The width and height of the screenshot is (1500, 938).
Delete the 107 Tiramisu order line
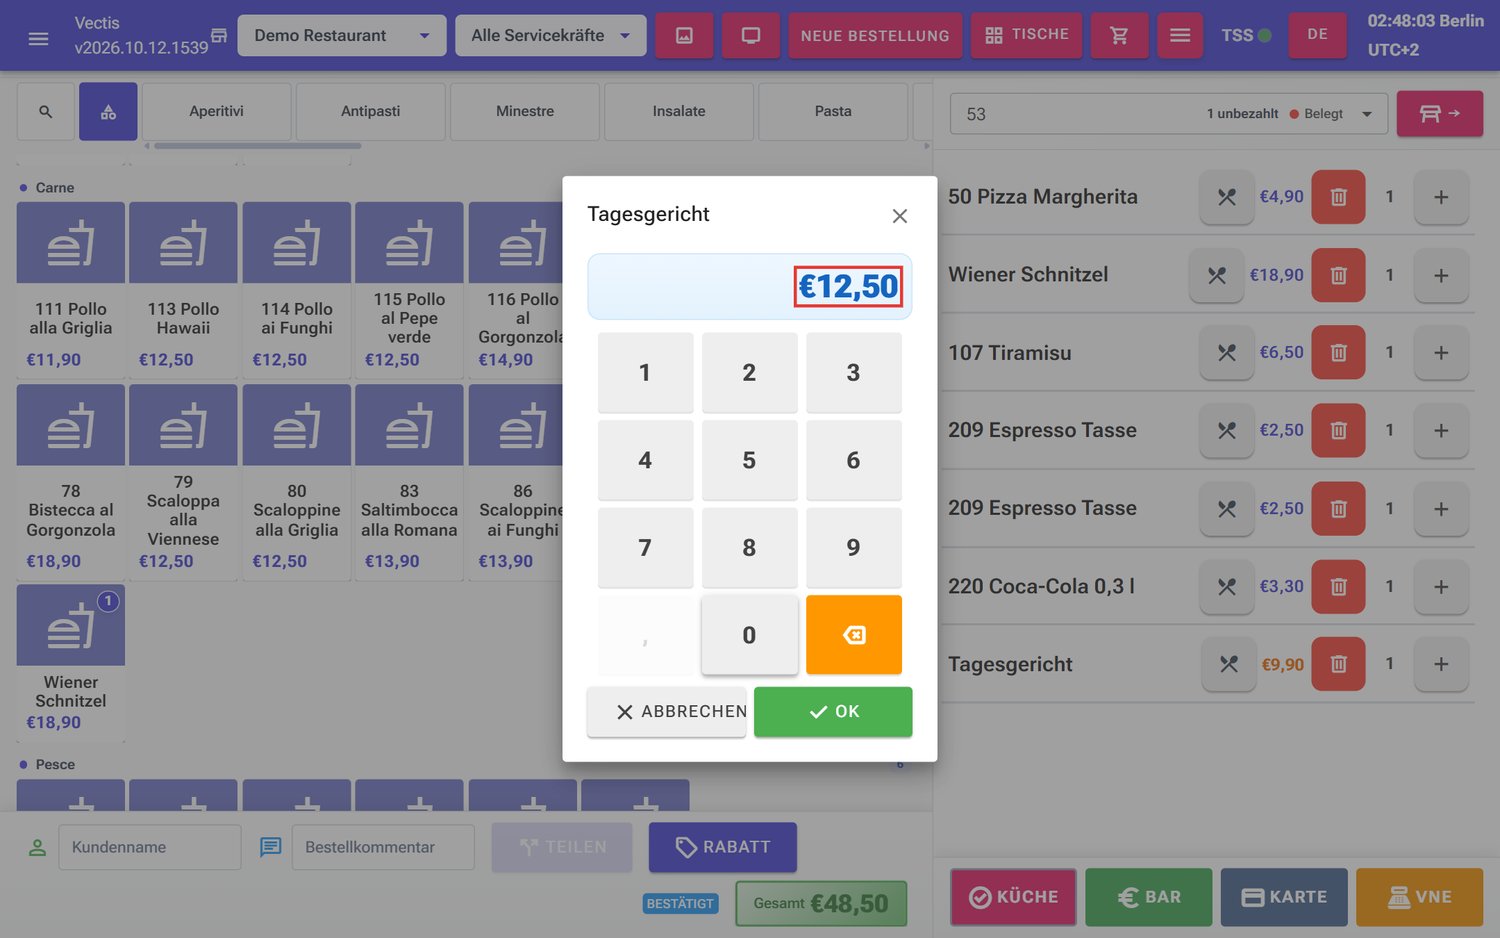(1338, 353)
